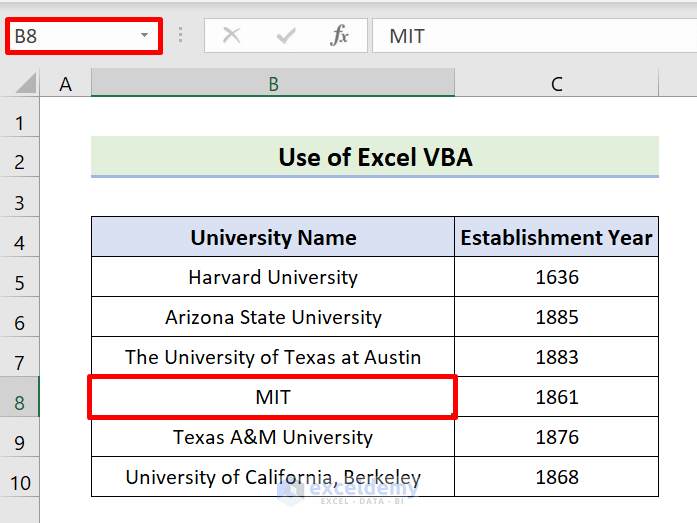Click the formula bar resize handle dots
697x523 pixels.
click(181, 36)
